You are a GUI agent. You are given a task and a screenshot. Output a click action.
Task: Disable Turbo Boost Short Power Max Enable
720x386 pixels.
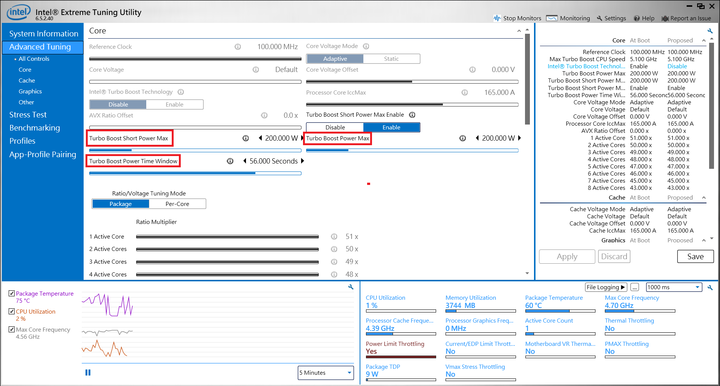tap(335, 128)
